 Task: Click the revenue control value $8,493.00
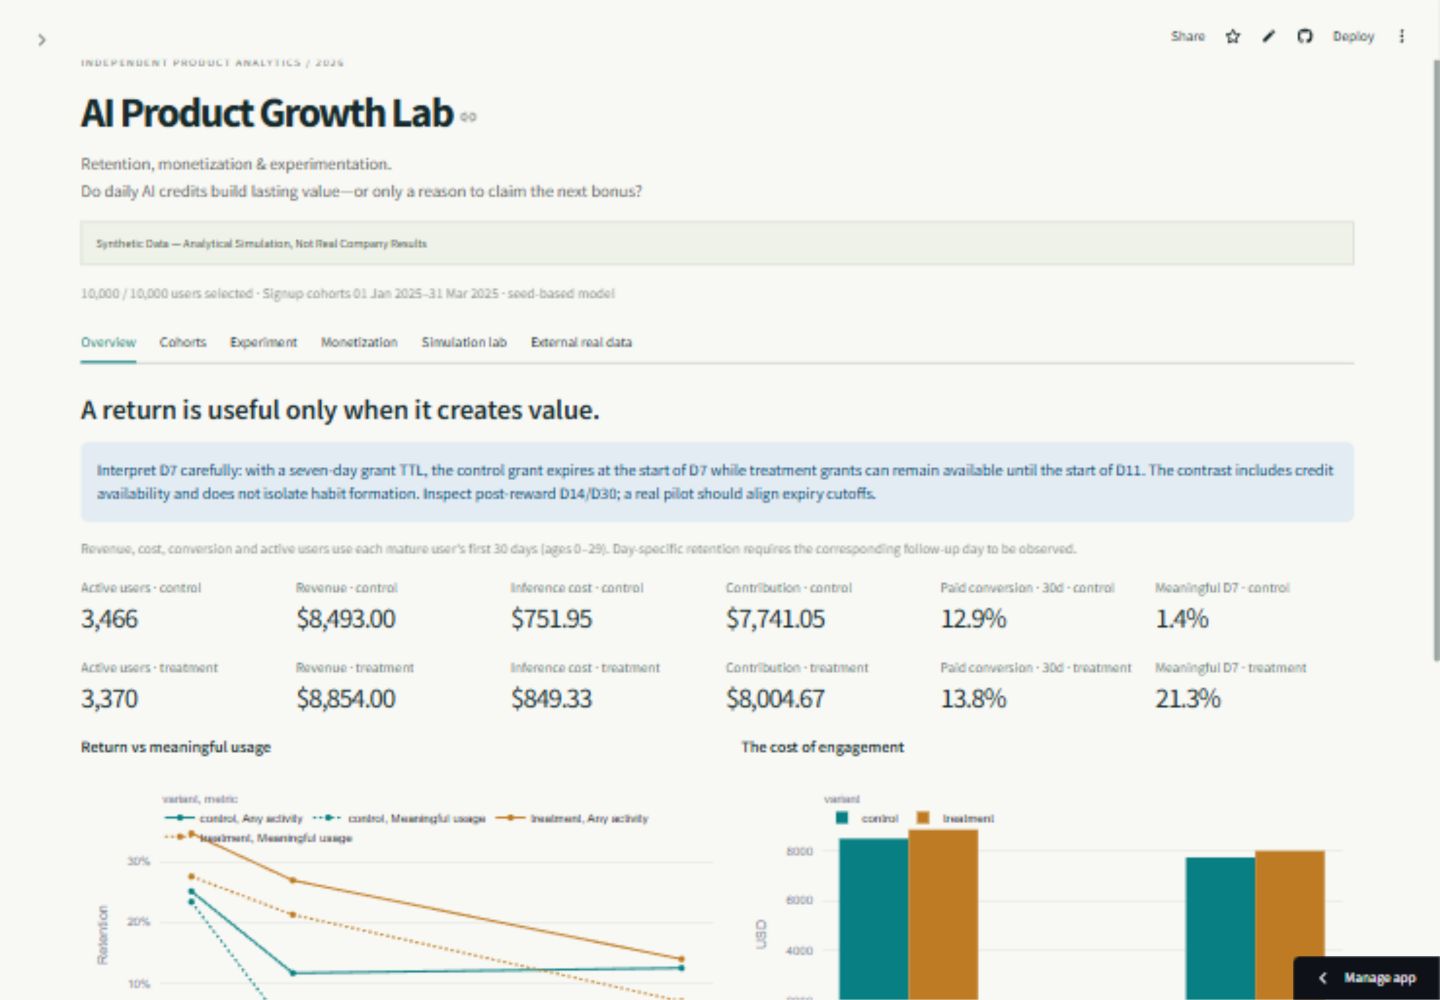pos(346,619)
